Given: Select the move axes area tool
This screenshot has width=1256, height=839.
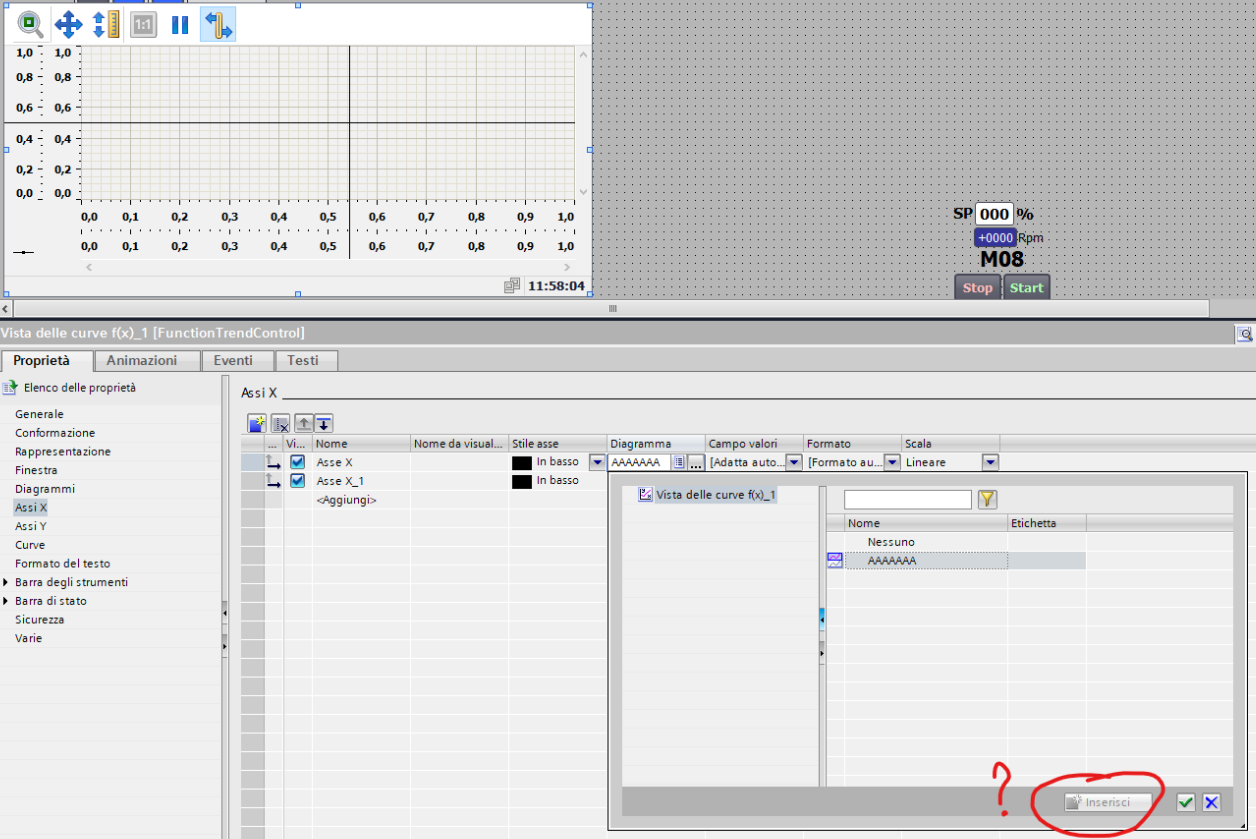Looking at the screenshot, I should 68,24.
